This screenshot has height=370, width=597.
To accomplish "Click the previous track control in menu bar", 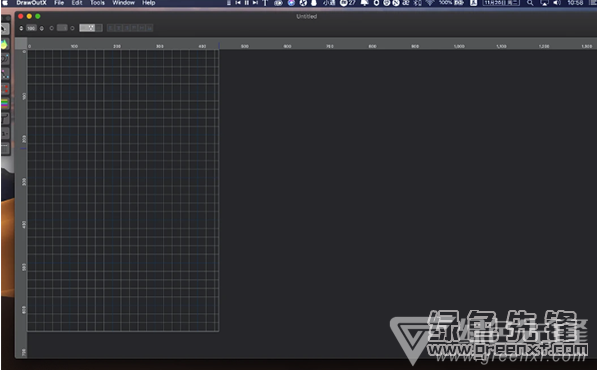I will pyautogui.click(x=238, y=3).
